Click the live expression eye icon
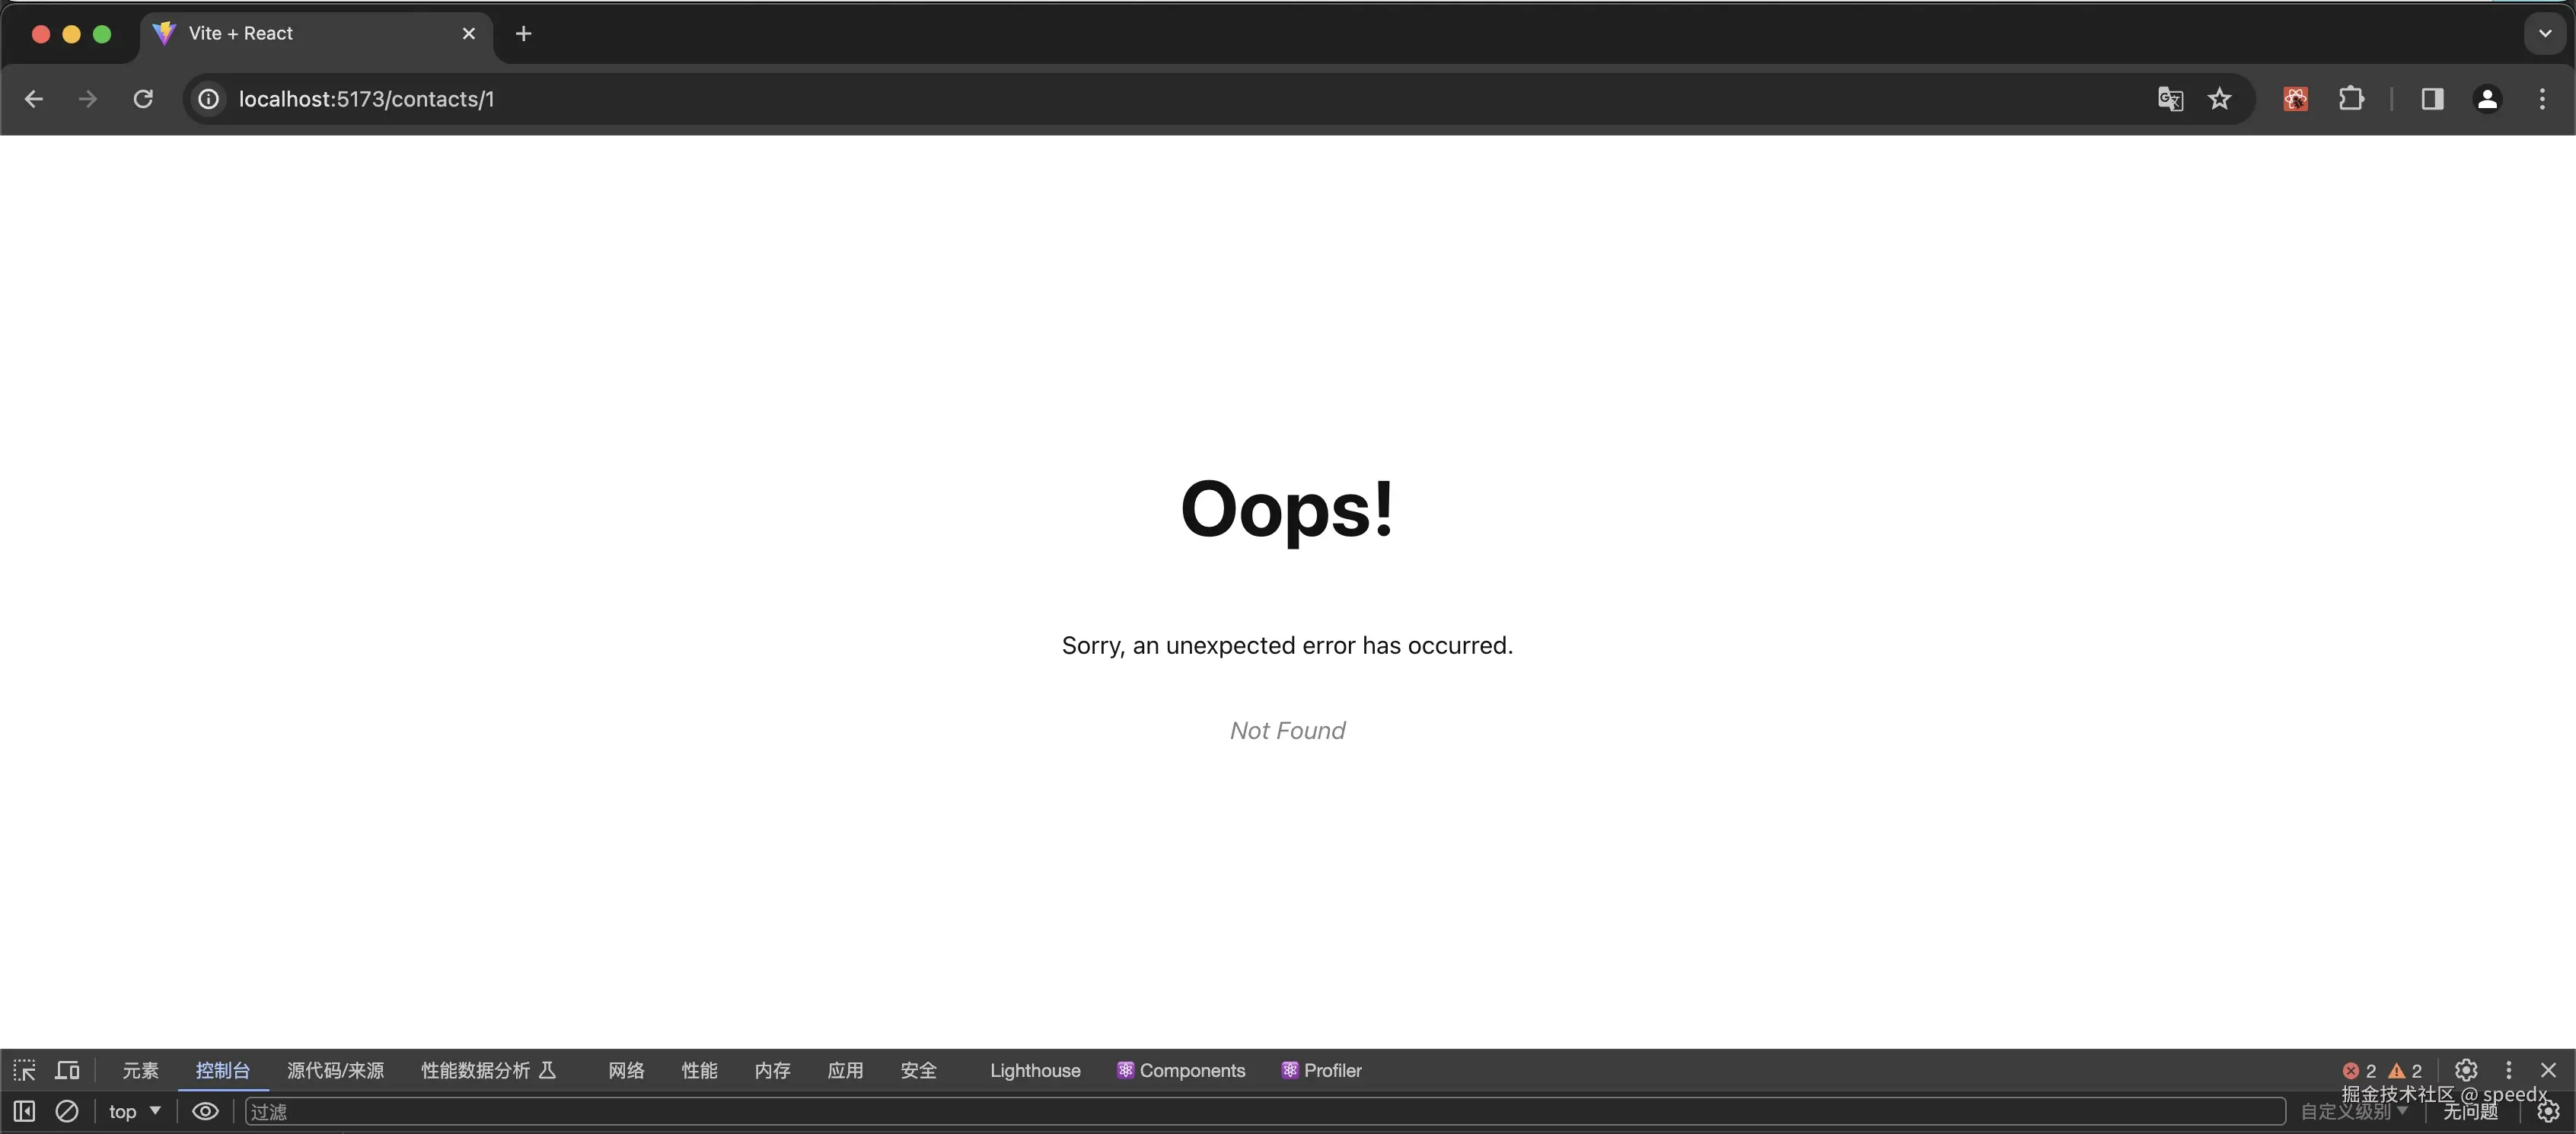The image size is (2576, 1134). click(205, 1111)
